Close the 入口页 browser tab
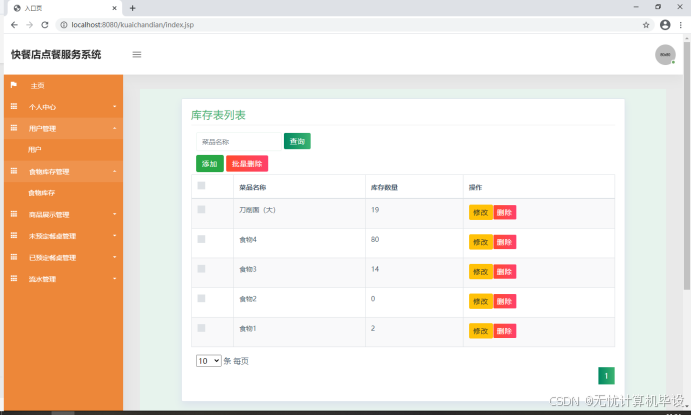Screen dimensions: 692x415 [x=114, y=8]
